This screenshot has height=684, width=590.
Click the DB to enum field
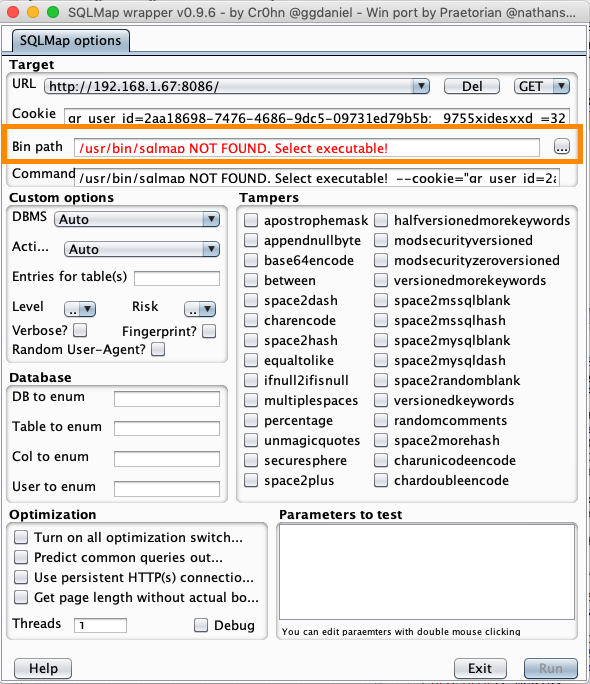(x=167, y=399)
